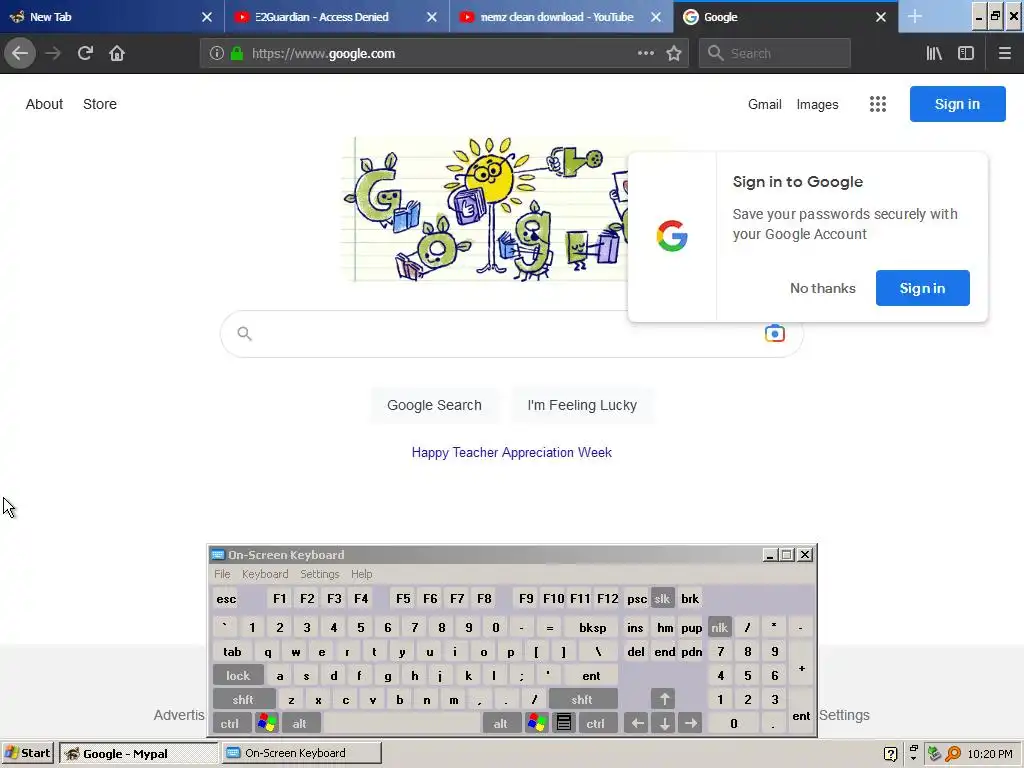
Task: Open the About link
Action: (44, 104)
